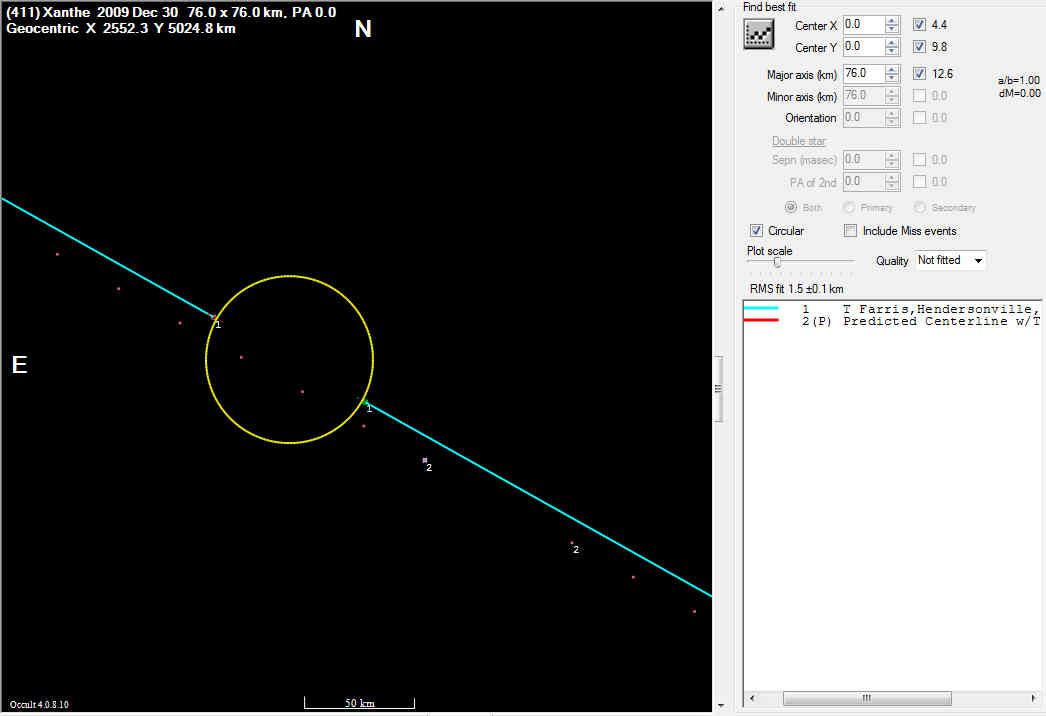Click the observer list horizontal scrollbar thumb
This screenshot has width=1046, height=716.
click(867, 698)
